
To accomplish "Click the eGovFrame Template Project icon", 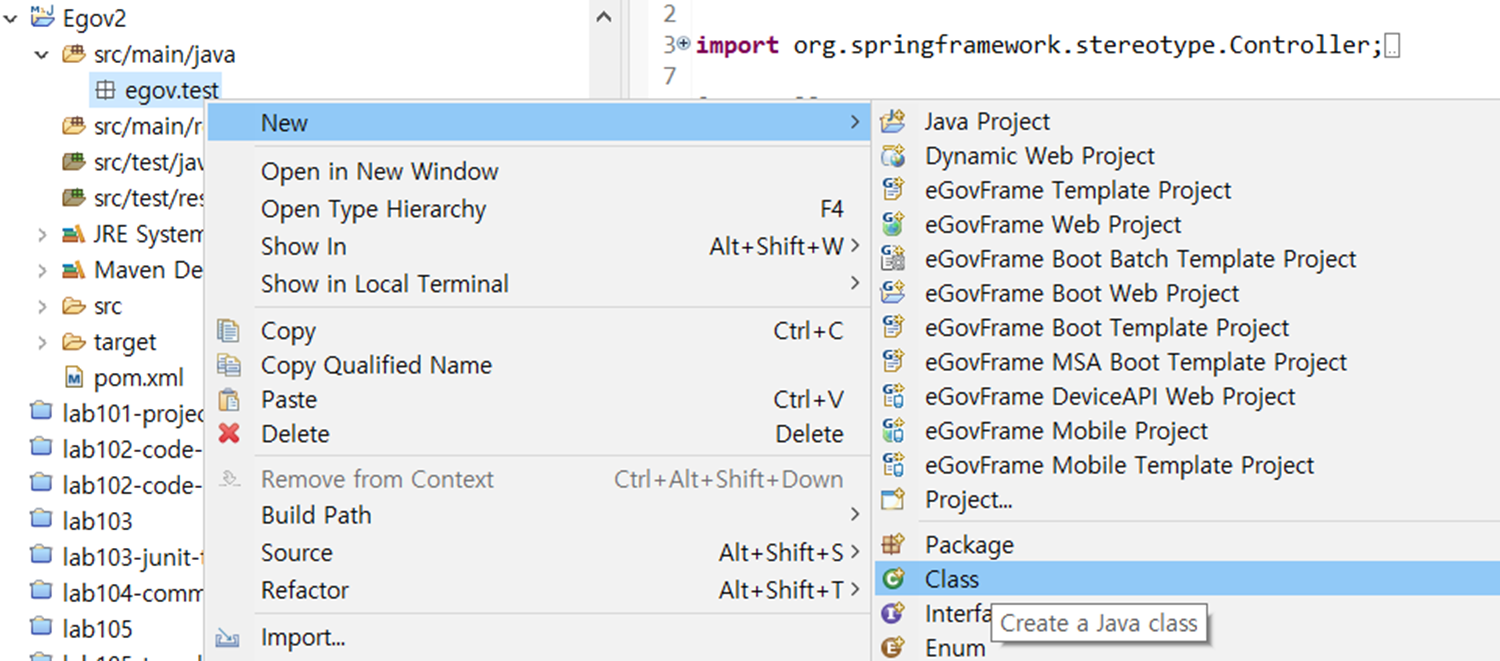I will click(892, 190).
